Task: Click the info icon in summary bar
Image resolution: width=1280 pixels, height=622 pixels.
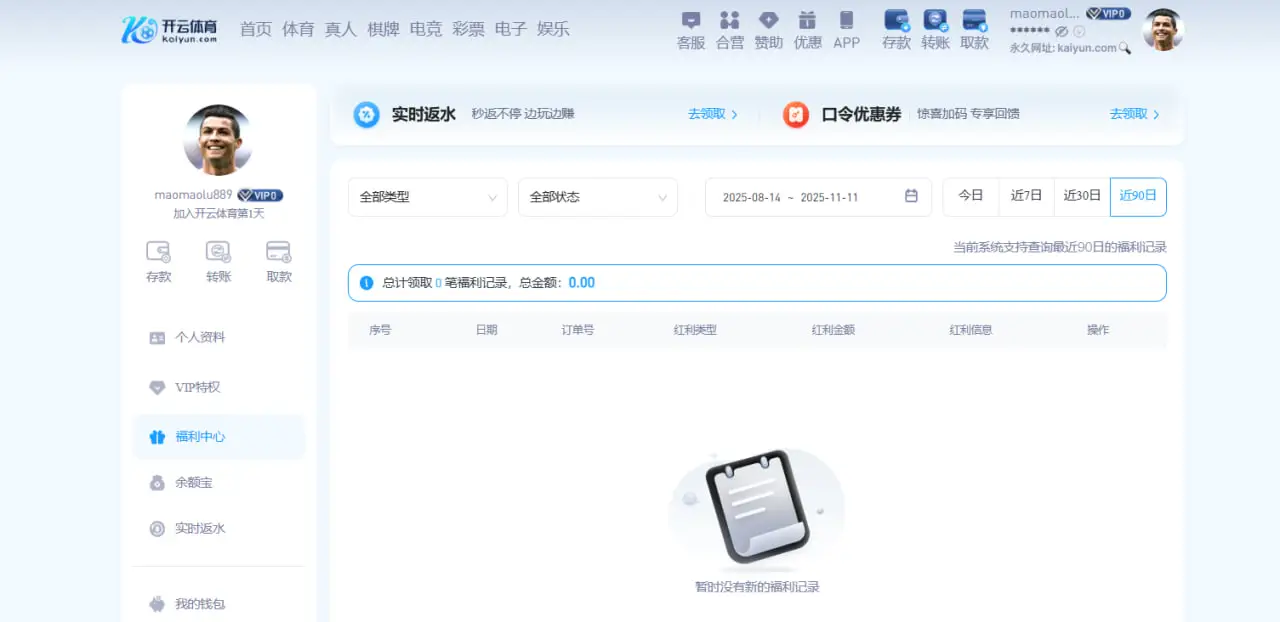Action: click(366, 283)
